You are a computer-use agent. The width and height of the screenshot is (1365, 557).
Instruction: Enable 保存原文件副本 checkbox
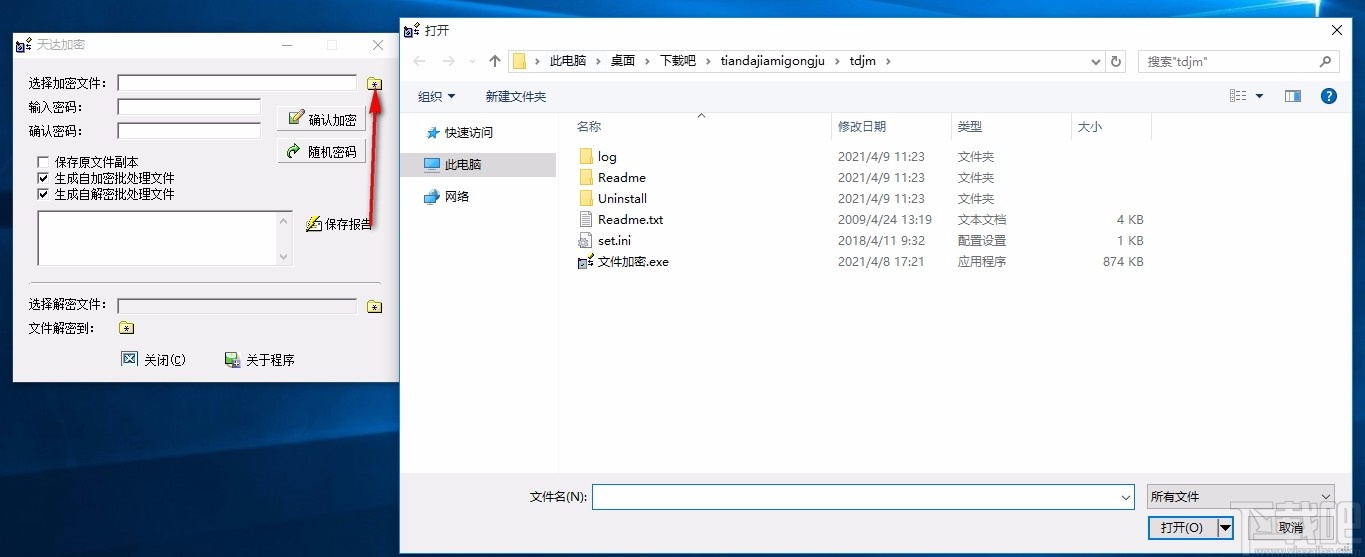click(x=43, y=162)
